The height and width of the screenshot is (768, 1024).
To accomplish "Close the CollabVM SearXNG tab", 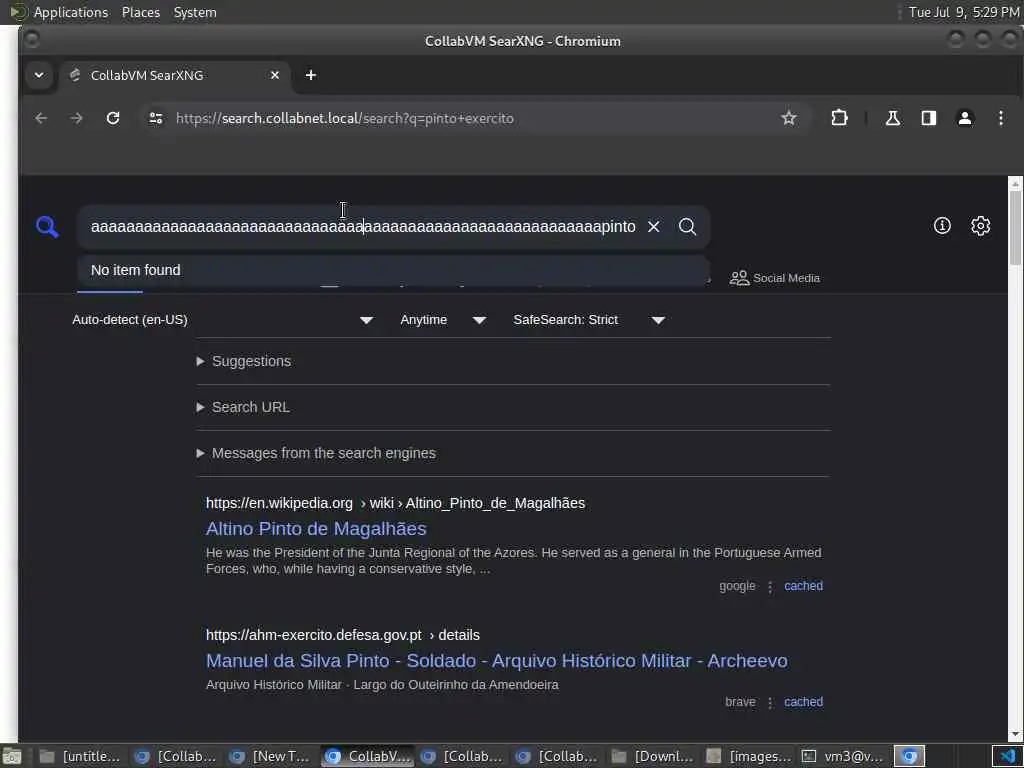I will pos(275,75).
